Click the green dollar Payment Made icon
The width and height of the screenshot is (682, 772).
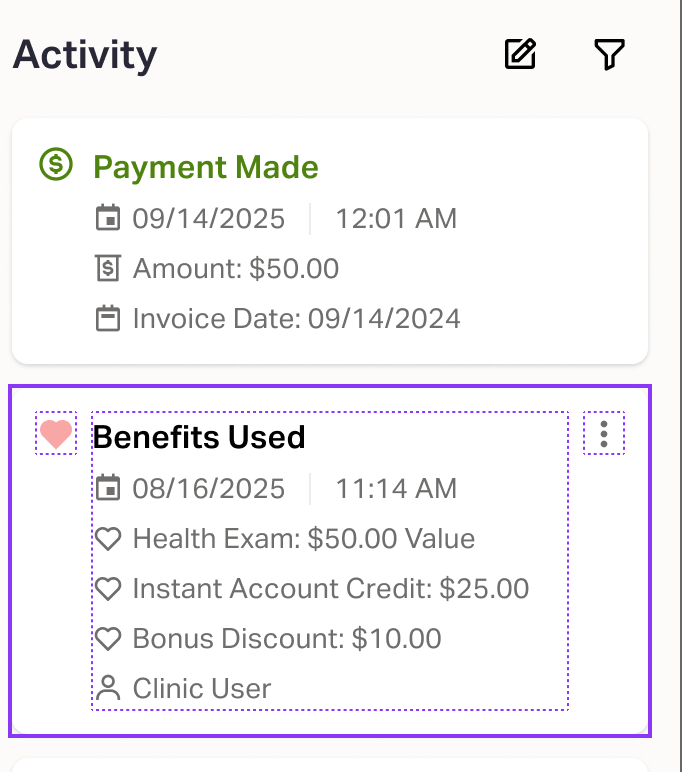click(x=56, y=164)
